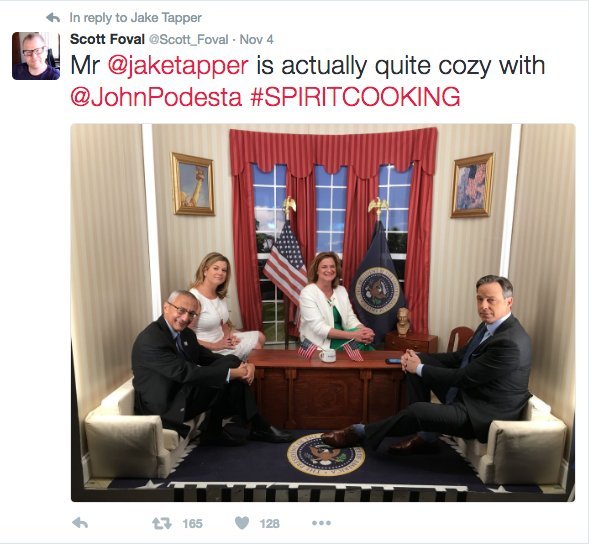Open Scott Foval's profile avatar
592x544 pixels.
click(36, 56)
